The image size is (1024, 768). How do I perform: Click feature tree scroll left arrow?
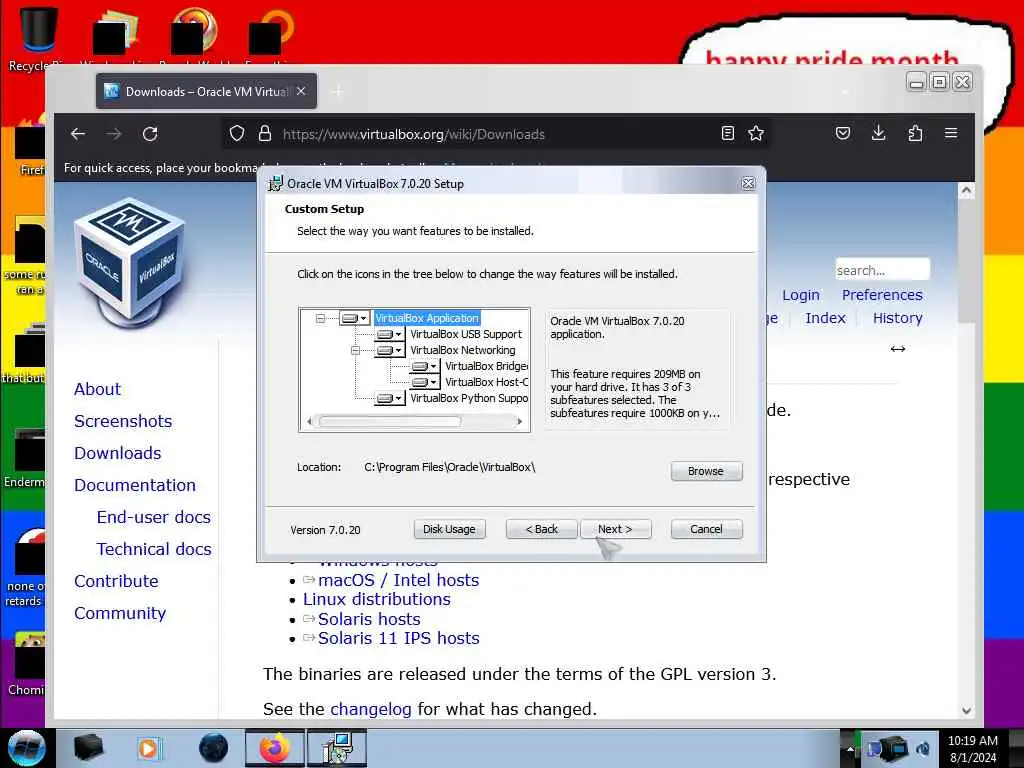pos(310,421)
